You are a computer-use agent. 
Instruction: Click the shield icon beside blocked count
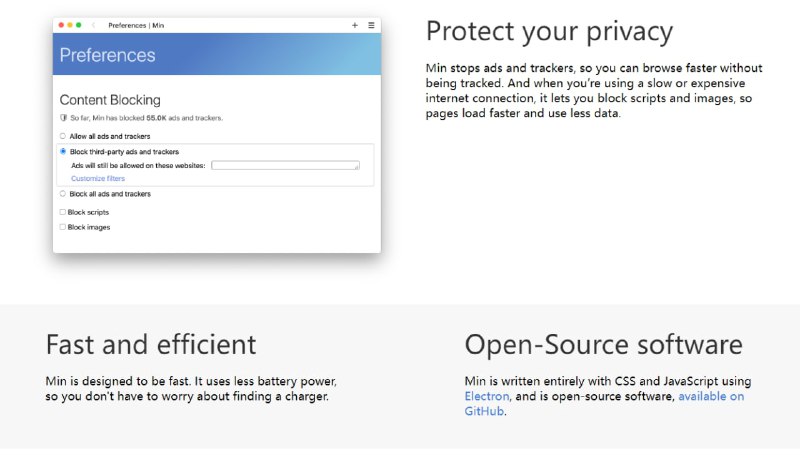tap(63, 118)
